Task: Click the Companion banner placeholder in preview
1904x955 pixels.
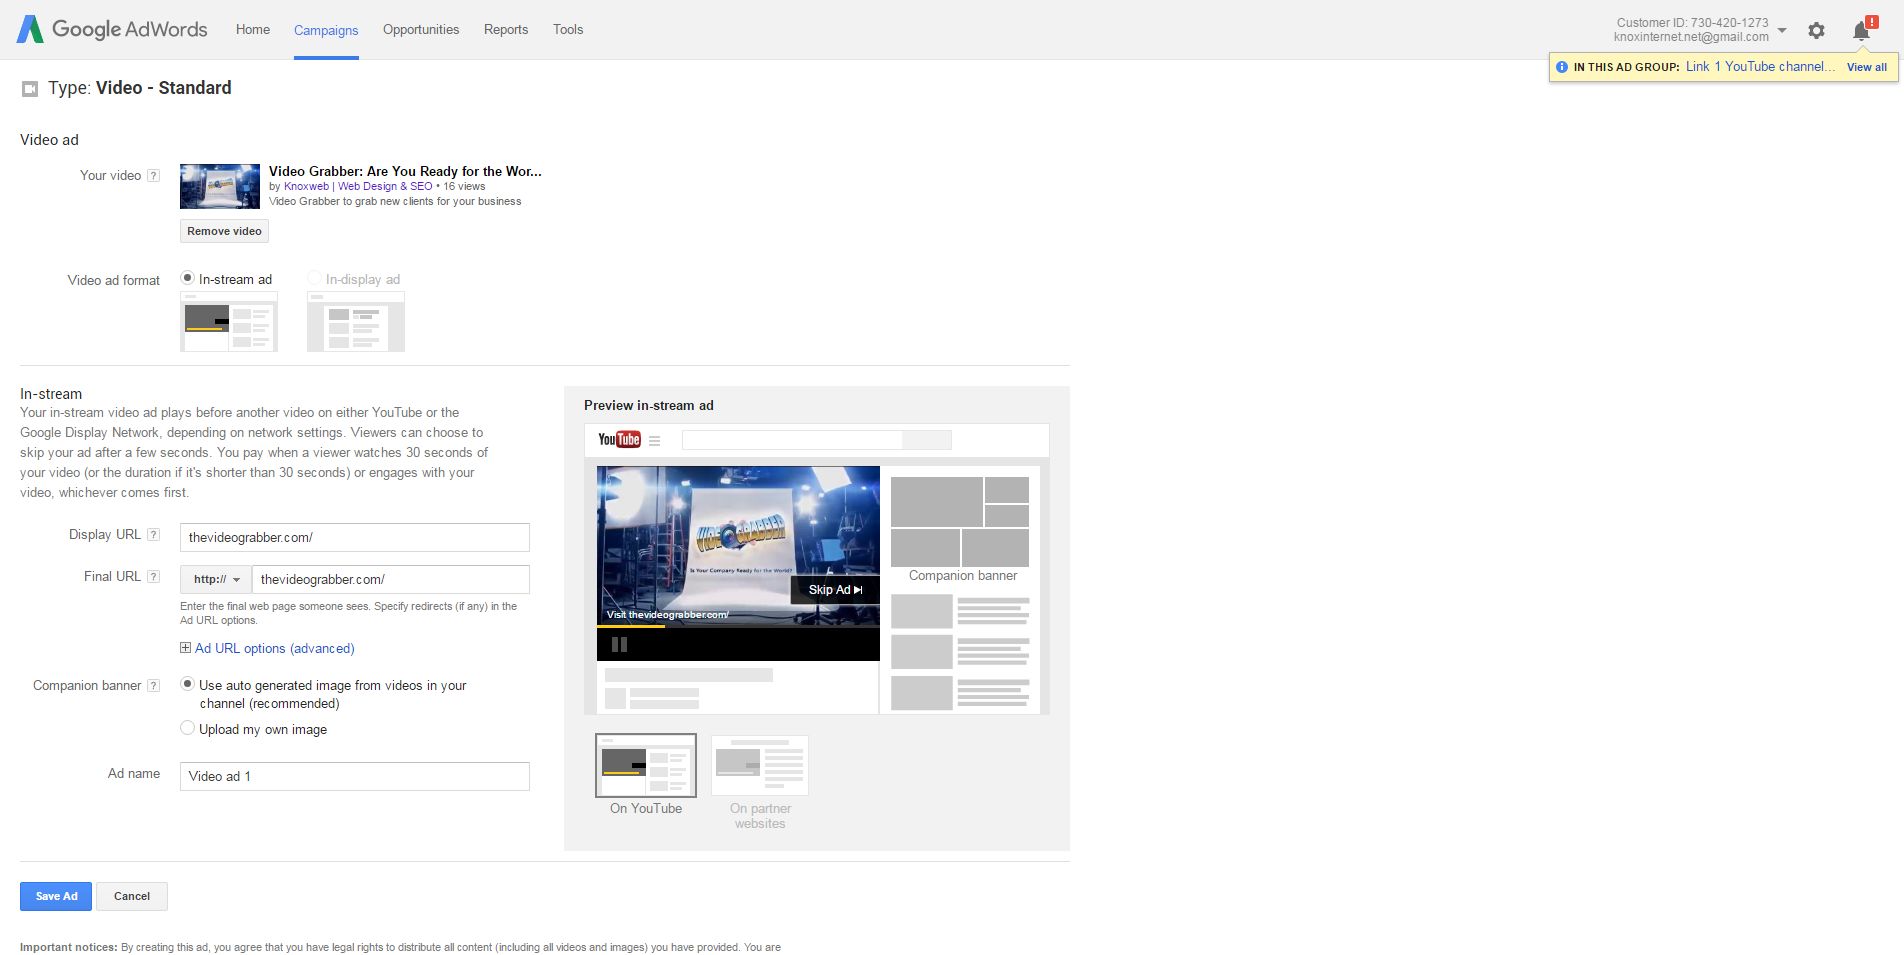Action: [960, 522]
